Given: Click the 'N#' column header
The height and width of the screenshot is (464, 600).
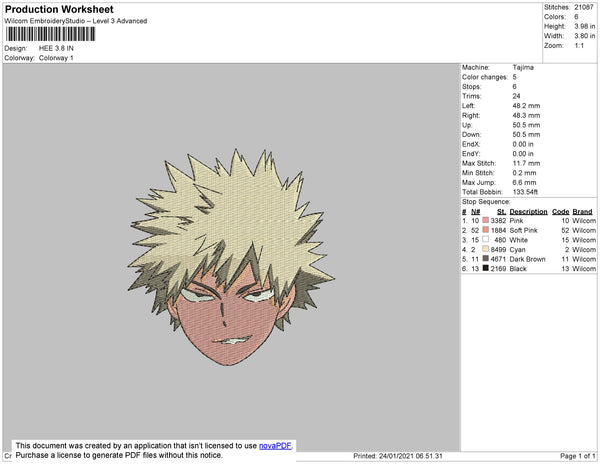Looking at the screenshot, I should pyautogui.click(x=476, y=212).
